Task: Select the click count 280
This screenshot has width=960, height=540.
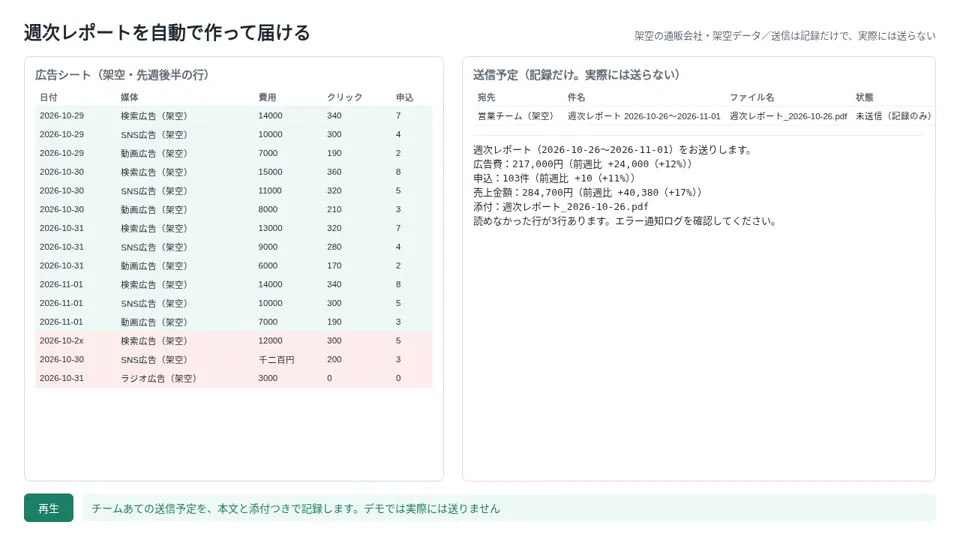Action: pos(334,247)
